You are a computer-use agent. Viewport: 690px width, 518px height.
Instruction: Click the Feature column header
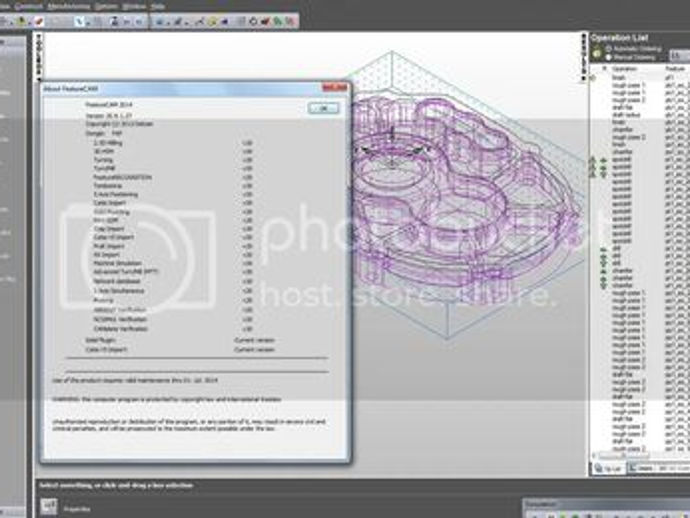[x=675, y=69]
